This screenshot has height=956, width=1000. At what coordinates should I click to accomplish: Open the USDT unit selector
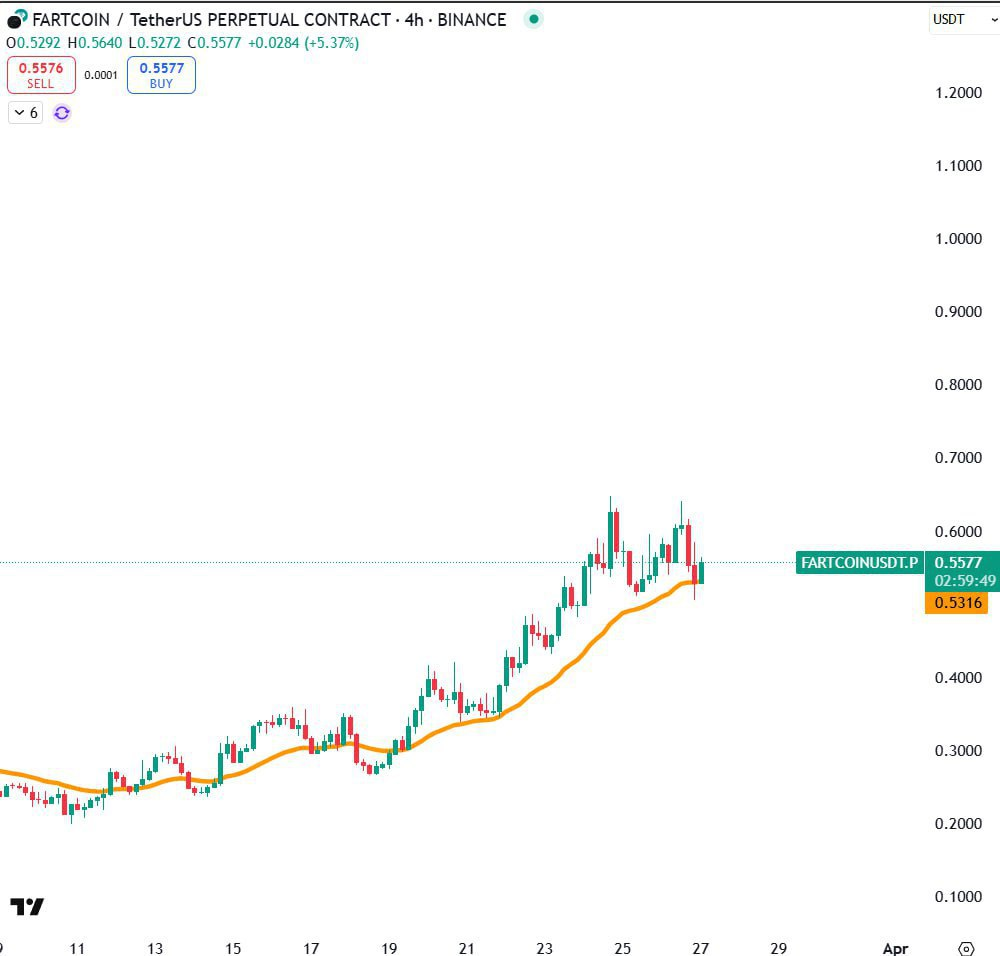(x=946, y=19)
